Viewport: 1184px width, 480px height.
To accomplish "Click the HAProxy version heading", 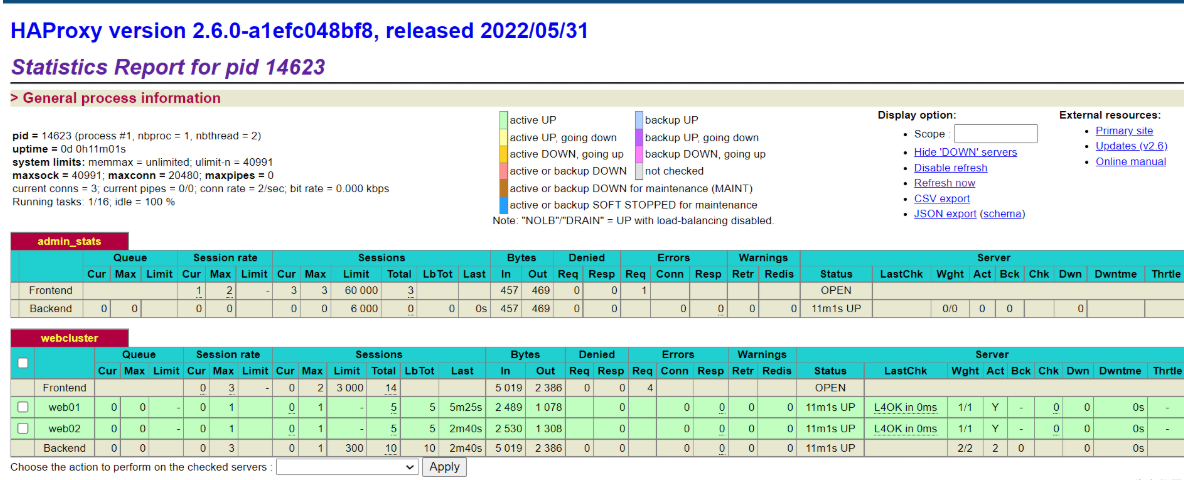I will pos(299,31).
